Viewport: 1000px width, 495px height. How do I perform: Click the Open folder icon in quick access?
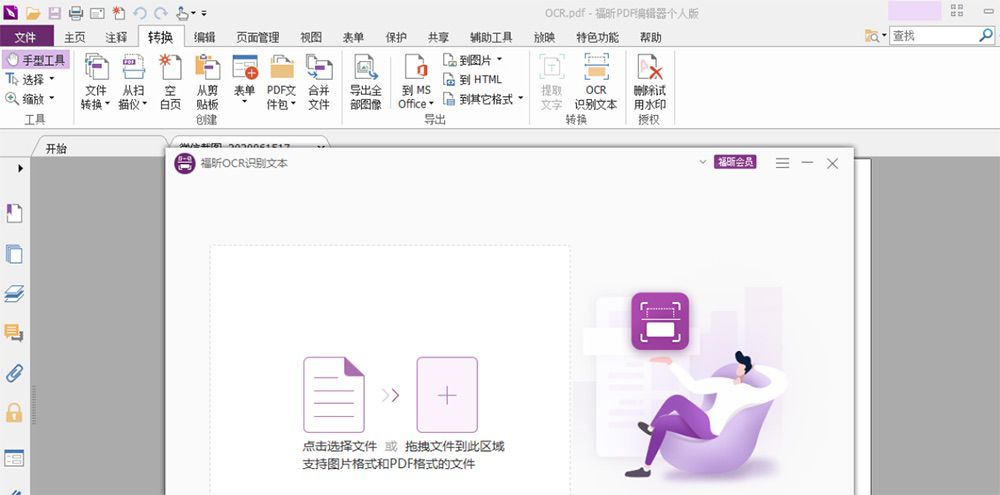click(33, 12)
